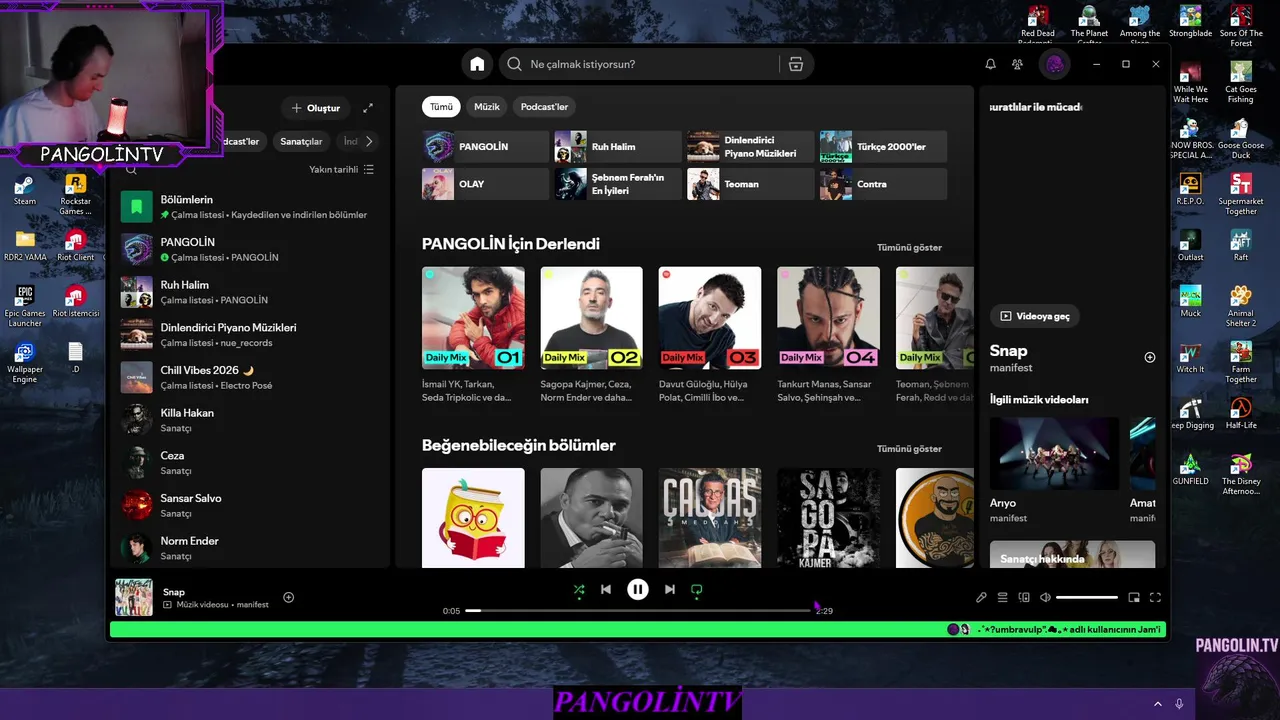This screenshot has width=1280, height=720.
Task: Open Sansar Salvo artist
Action: [248, 505]
